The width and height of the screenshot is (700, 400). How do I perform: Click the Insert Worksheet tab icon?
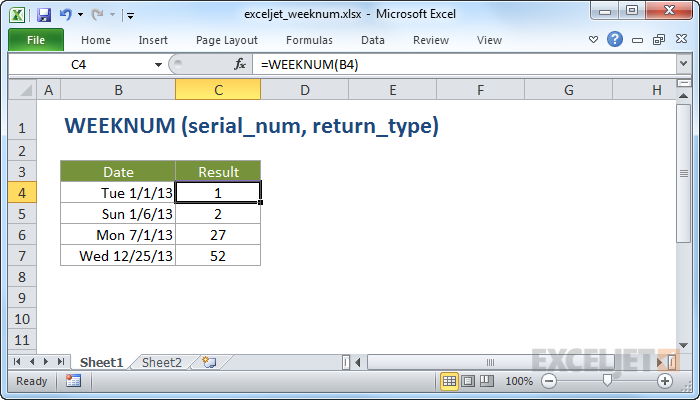click(209, 362)
